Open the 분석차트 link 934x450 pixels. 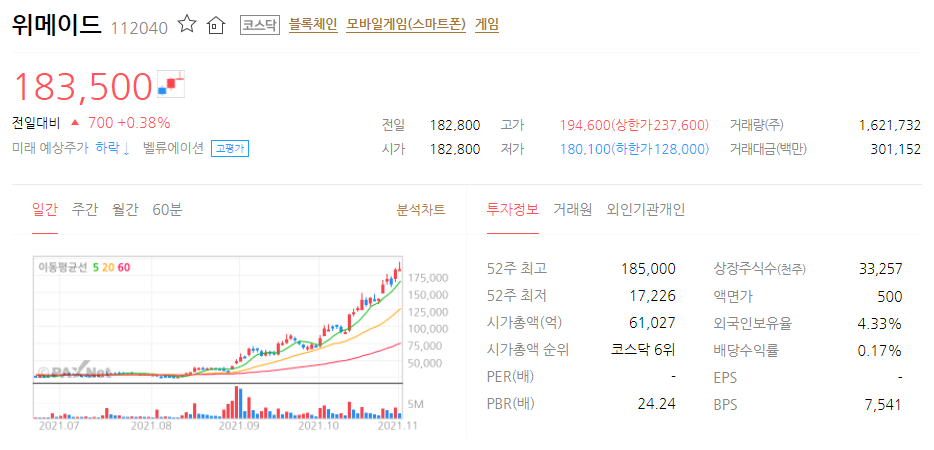point(421,210)
